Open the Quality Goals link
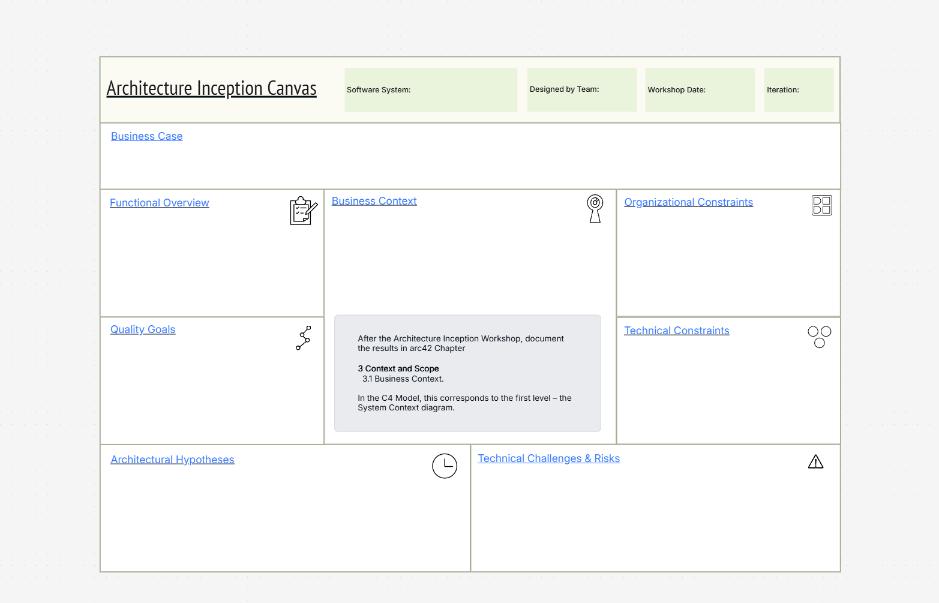Viewport: 939px width, 603px height. coord(142,329)
